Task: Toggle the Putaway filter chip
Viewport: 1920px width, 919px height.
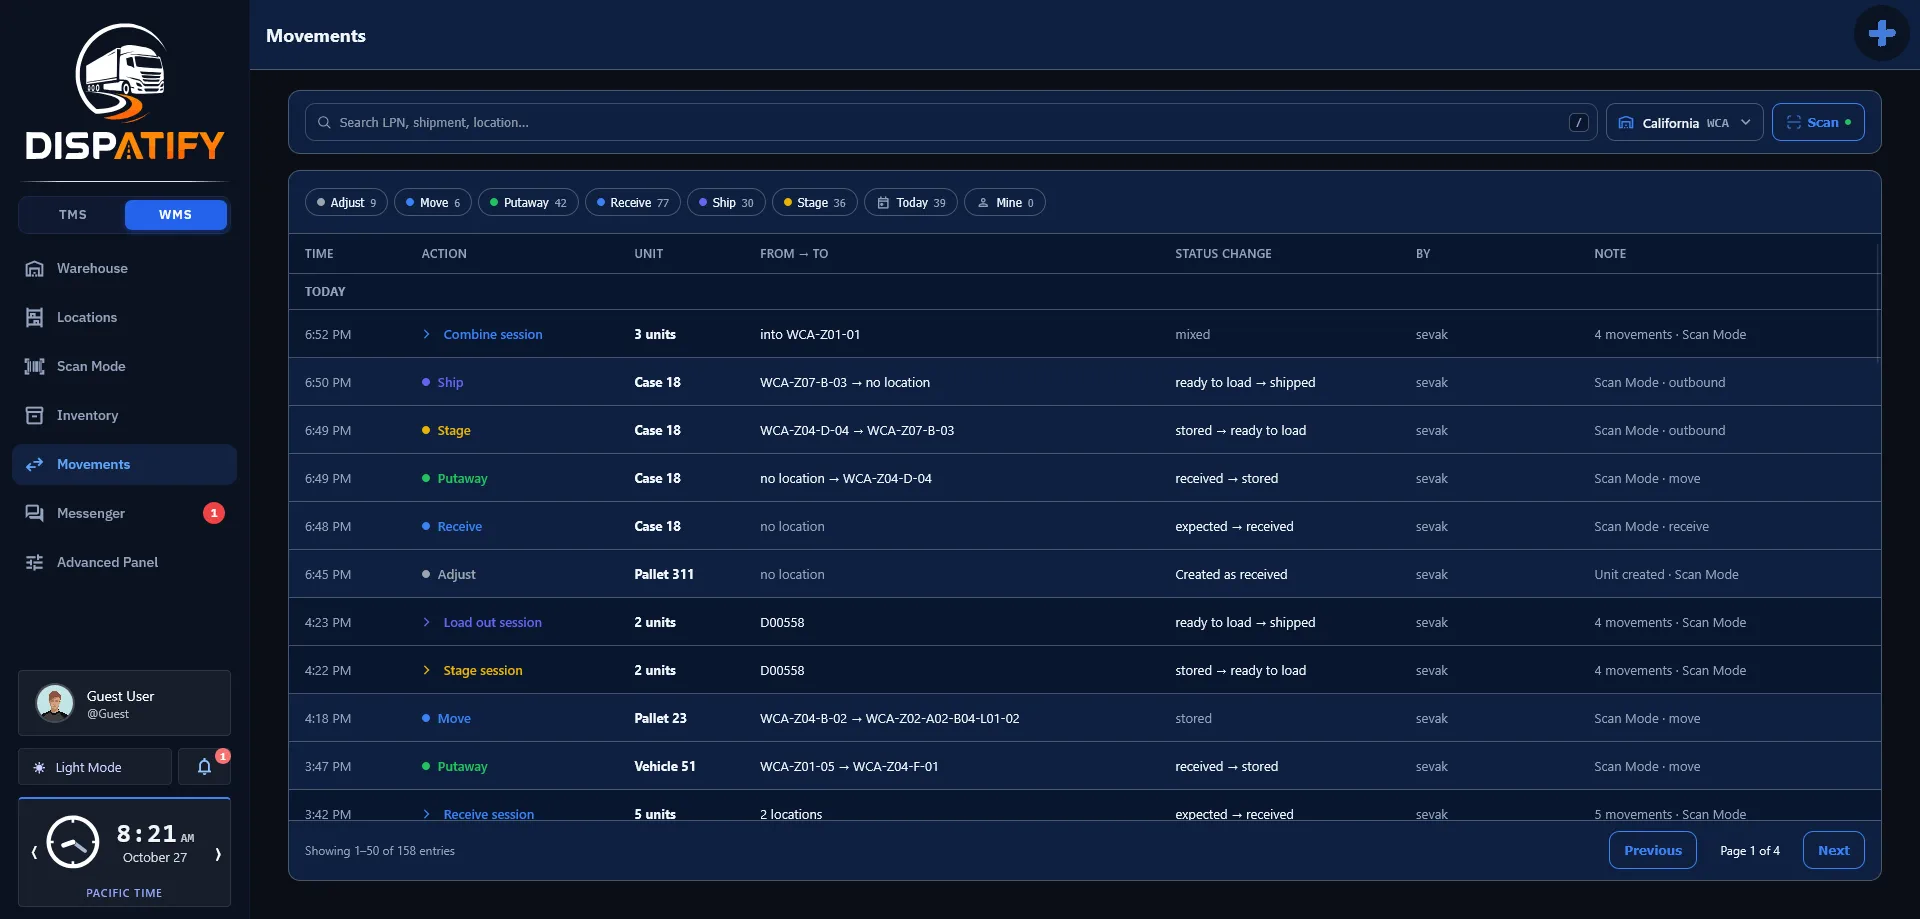Action: point(528,202)
